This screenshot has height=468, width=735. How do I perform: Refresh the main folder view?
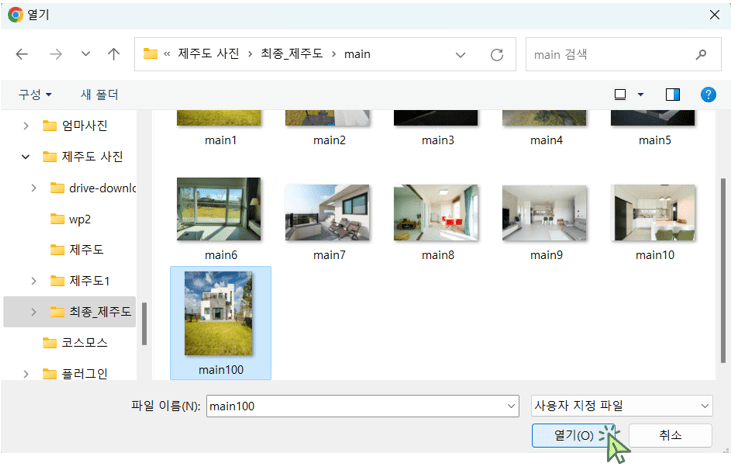pyautogui.click(x=497, y=55)
